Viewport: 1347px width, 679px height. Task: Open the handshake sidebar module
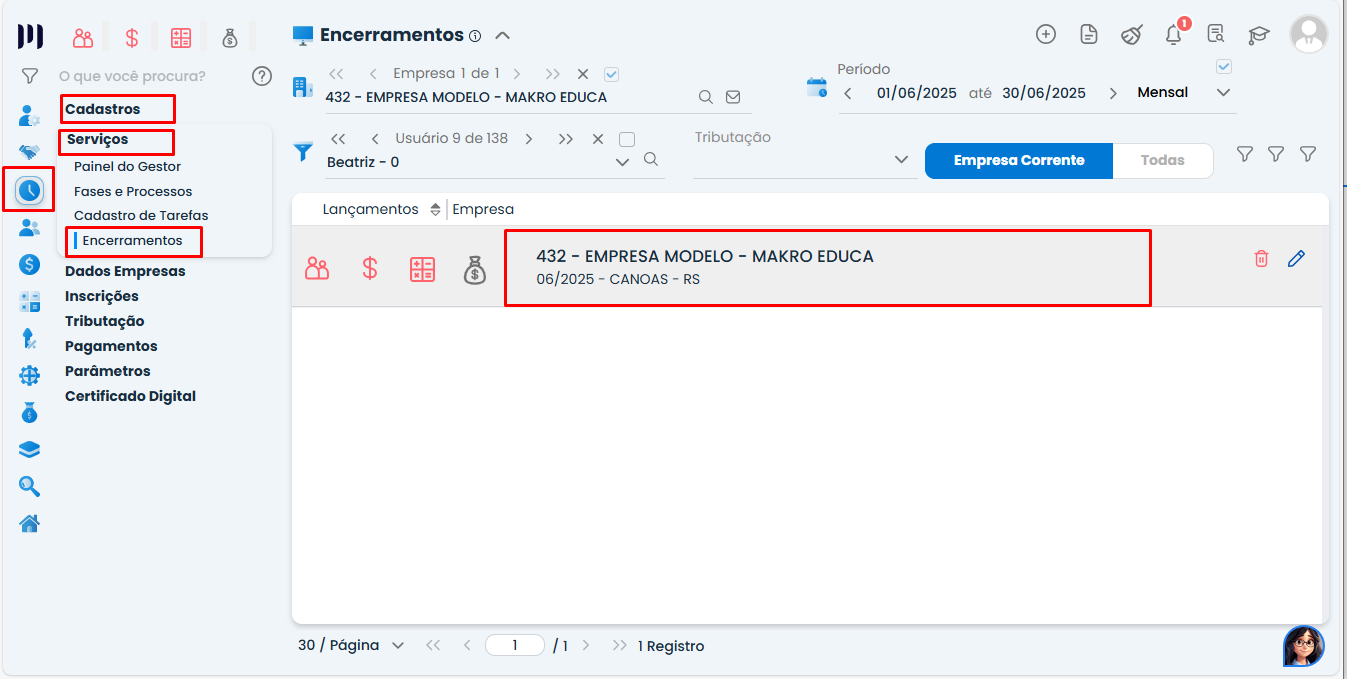29,152
